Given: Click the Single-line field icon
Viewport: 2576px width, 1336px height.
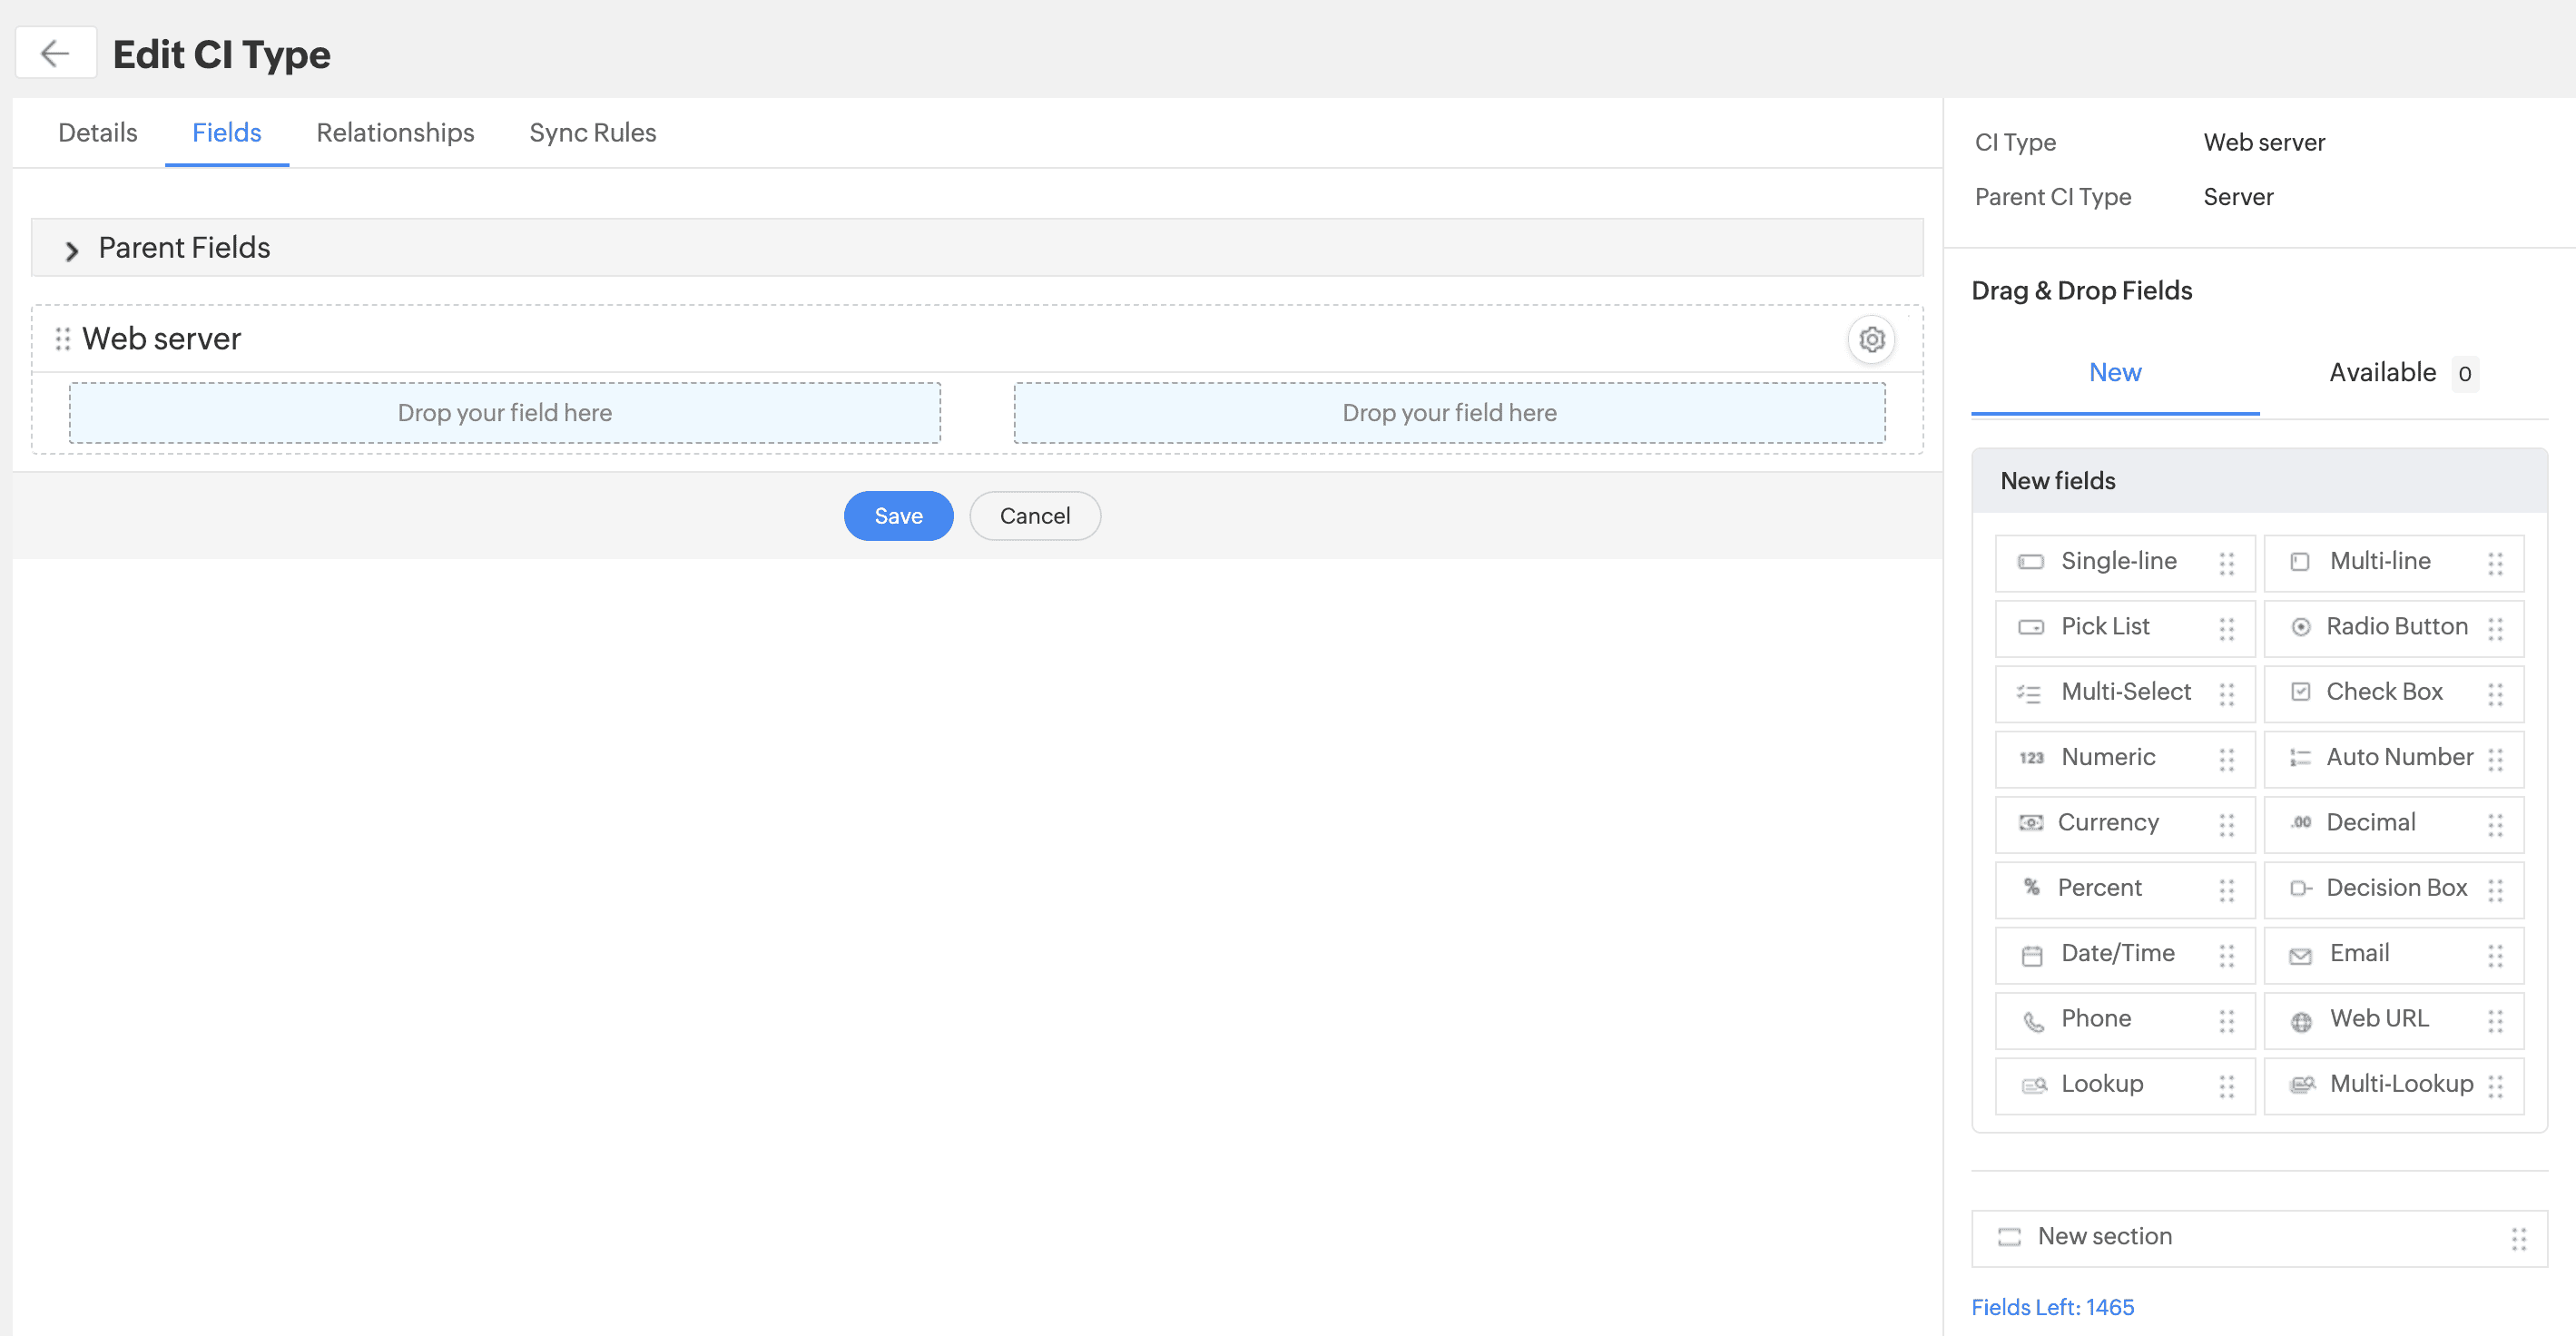Looking at the screenshot, I should point(2030,562).
